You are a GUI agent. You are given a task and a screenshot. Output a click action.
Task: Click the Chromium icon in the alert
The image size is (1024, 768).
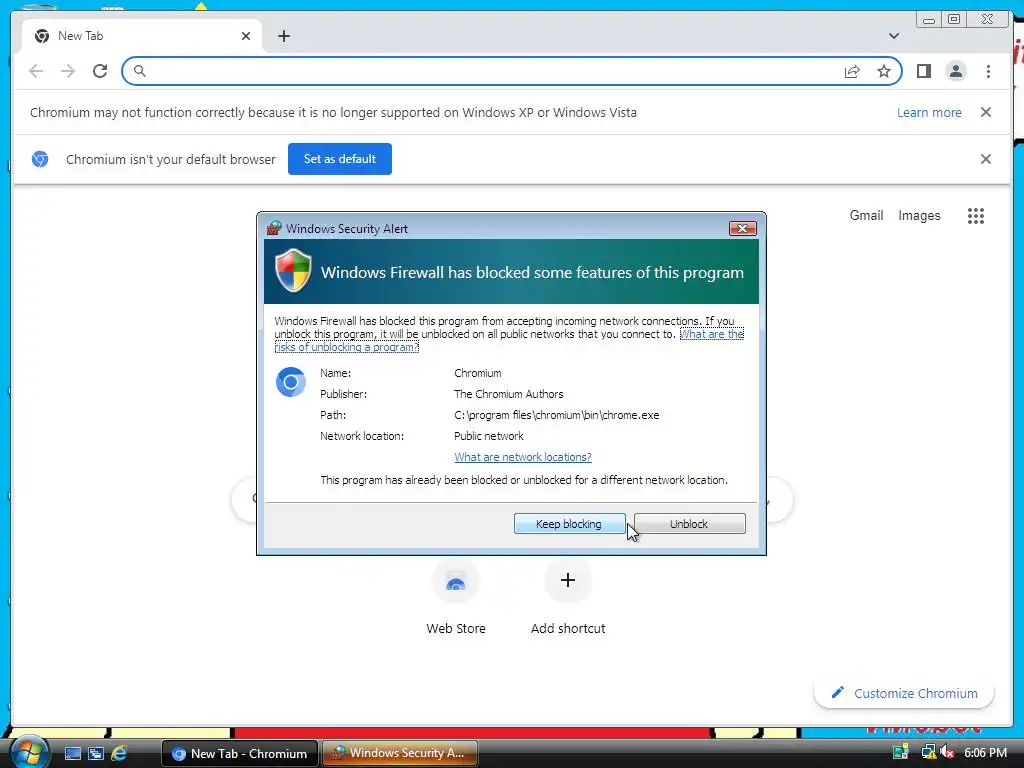(291, 382)
